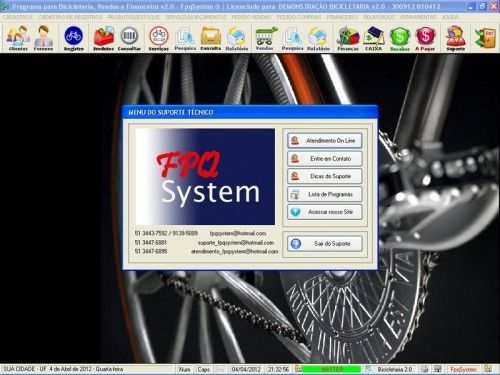Click the Num indicator in status bar
The width and height of the screenshot is (500, 375).
pos(184,369)
